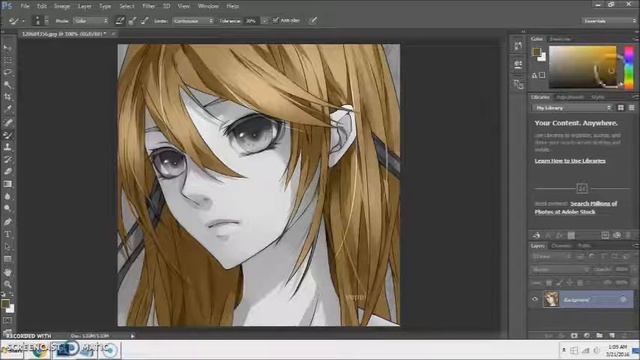Switch to the Swatches tab
The height and width of the screenshot is (360, 640).
[x=560, y=39]
